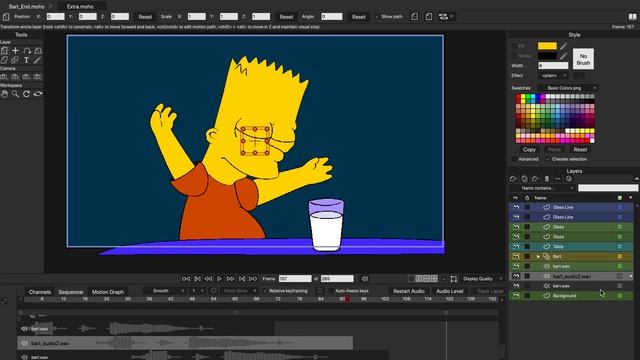Step back one frame in playback controls
Screen dimensions: 640x360
click(208, 279)
